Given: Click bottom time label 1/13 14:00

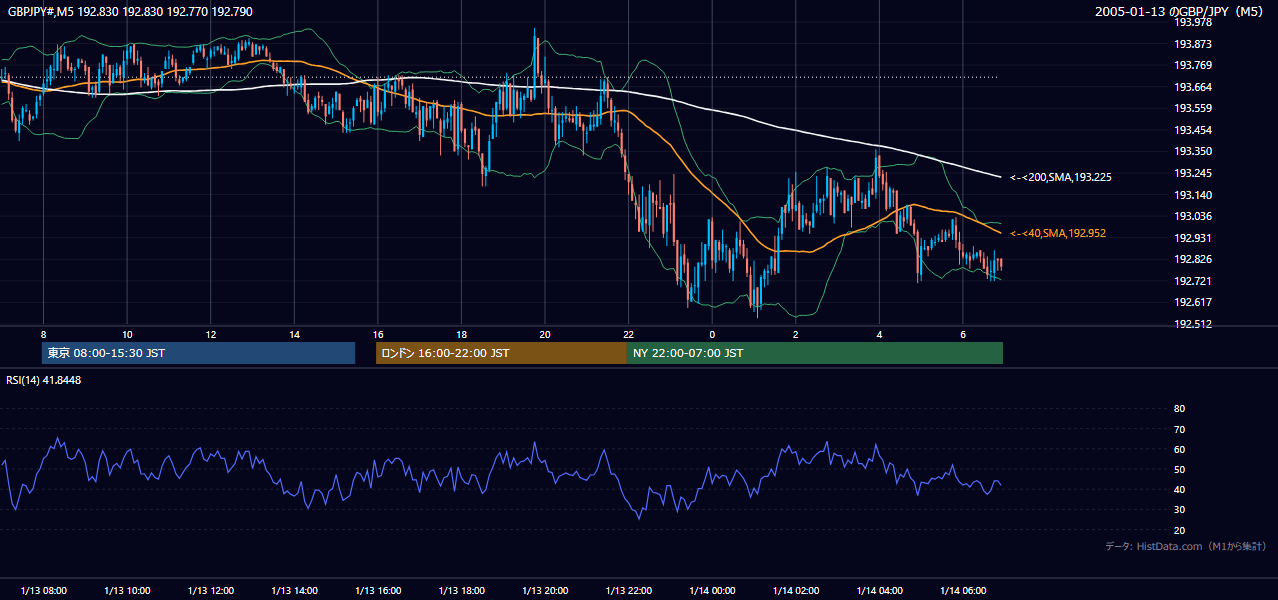Looking at the screenshot, I should coord(294,591).
